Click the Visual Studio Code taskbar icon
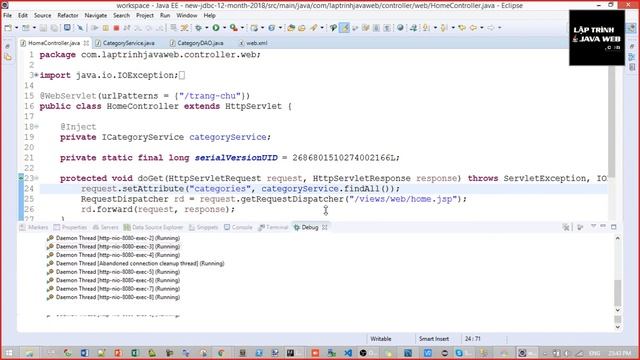The width and height of the screenshot is (640, 360). point(348,353)
